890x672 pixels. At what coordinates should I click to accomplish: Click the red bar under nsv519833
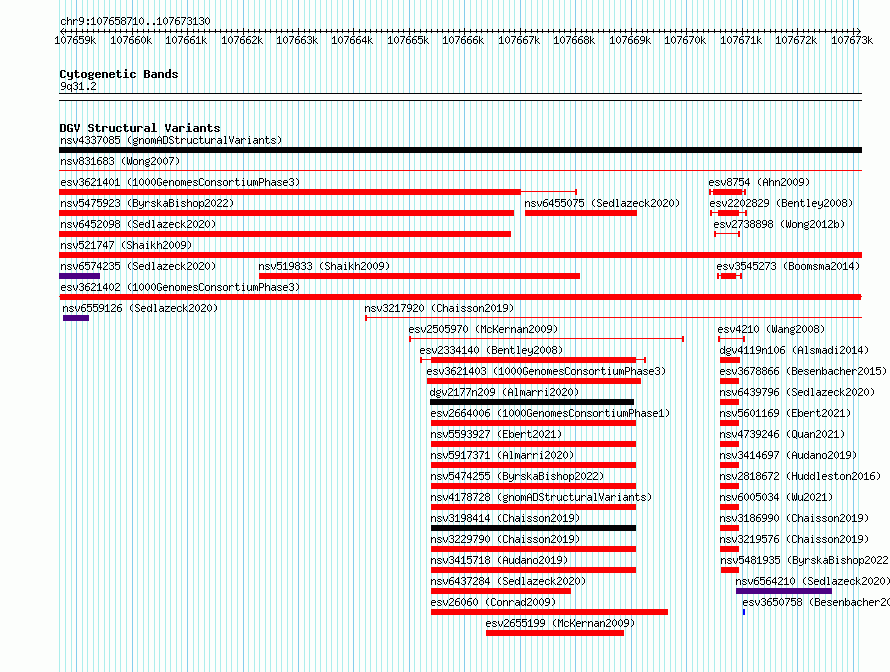(419, 276)
